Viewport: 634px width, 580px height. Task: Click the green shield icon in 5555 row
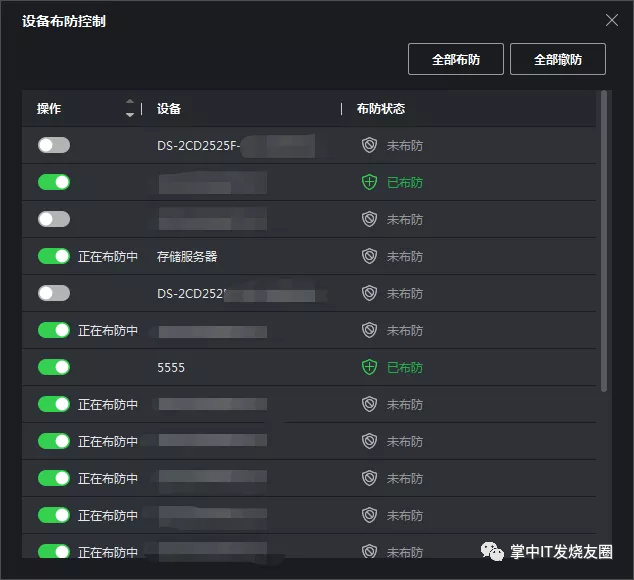(369, 367)
